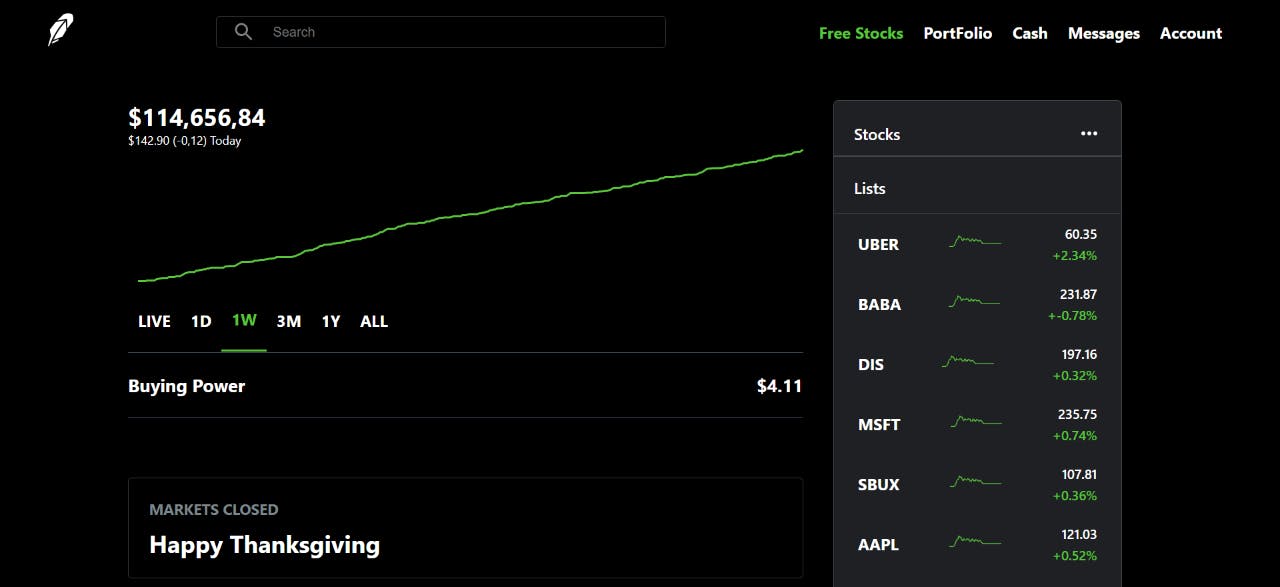Switch chart to 1Y range
The width and height of the screenshot is (1280, 587).
331,321
